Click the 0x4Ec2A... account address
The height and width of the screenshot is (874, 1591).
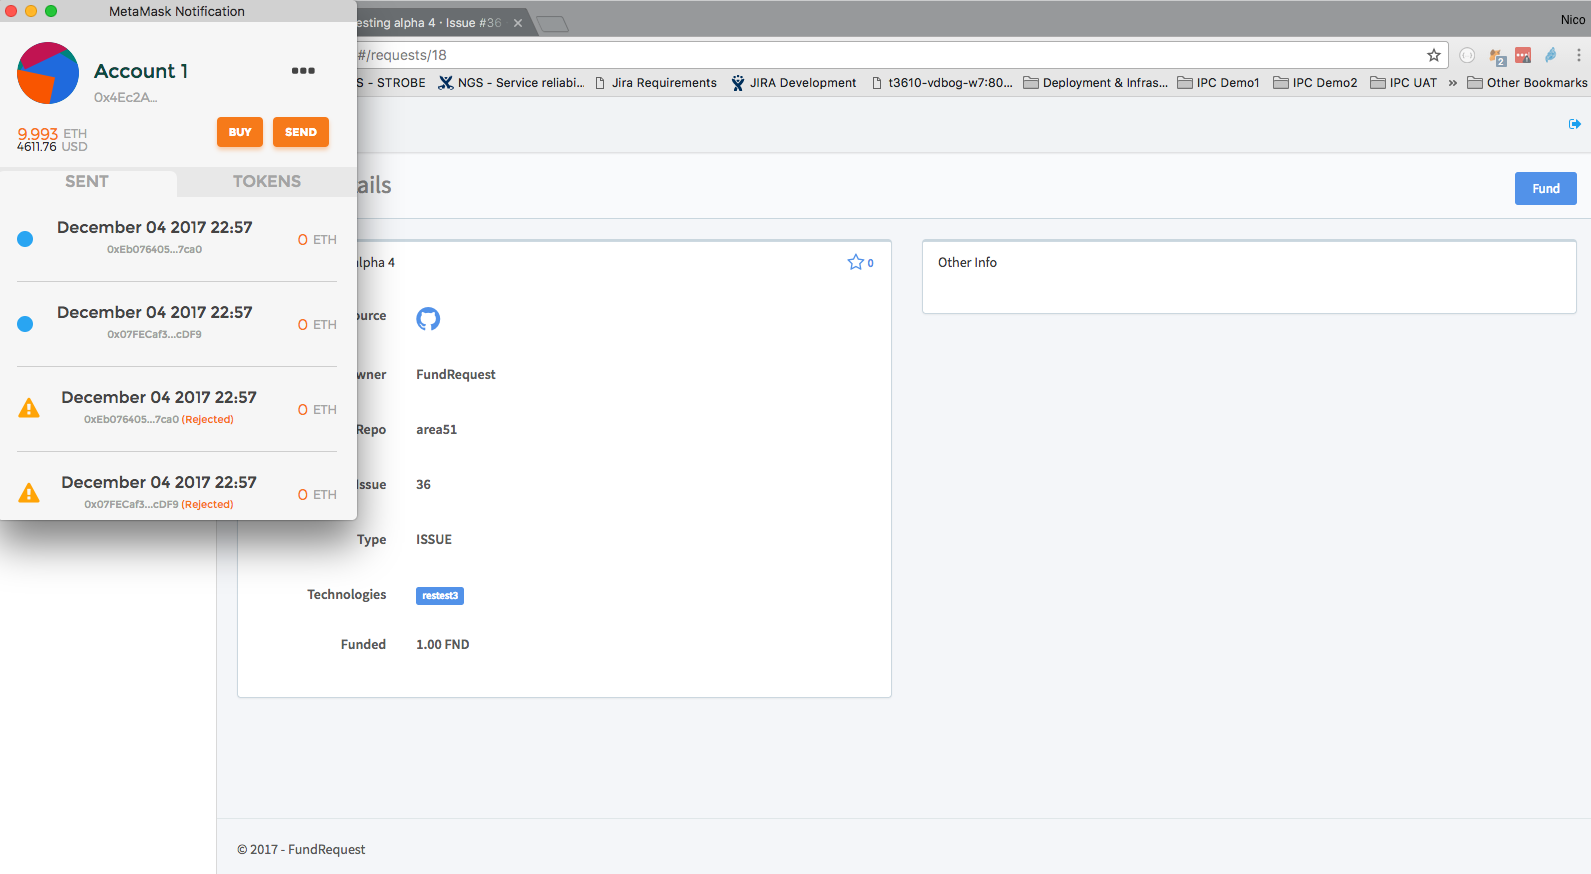tap(125, 98)
